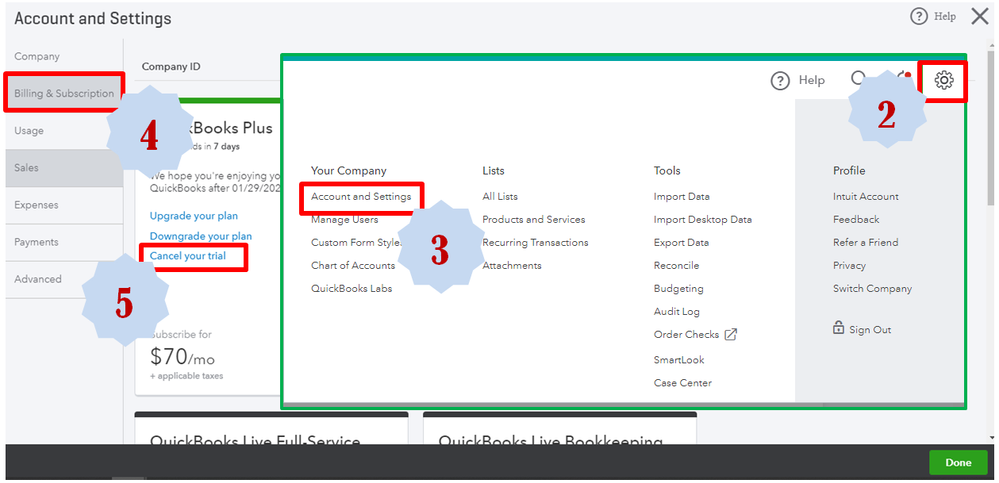999x483 pixels.
Task: Open Intuit Account profile
Action: (866, 197)
